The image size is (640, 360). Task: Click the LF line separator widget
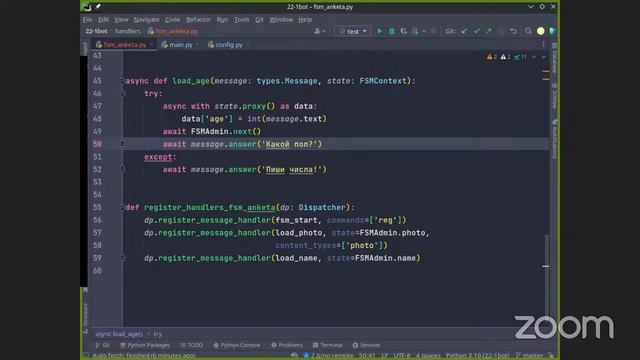(x=384, y=356)
